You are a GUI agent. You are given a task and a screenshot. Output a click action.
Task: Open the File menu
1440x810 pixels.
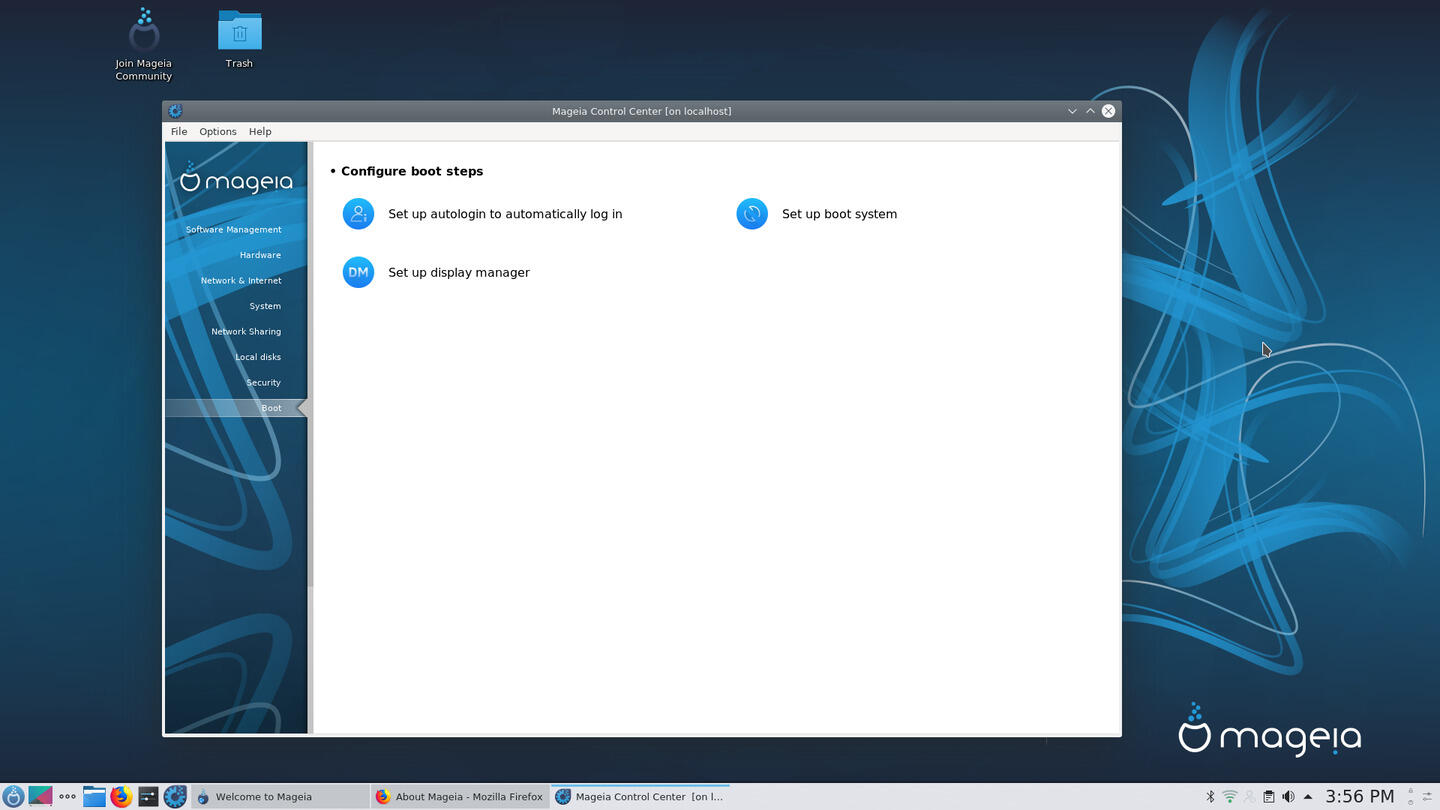pos(179,132)
